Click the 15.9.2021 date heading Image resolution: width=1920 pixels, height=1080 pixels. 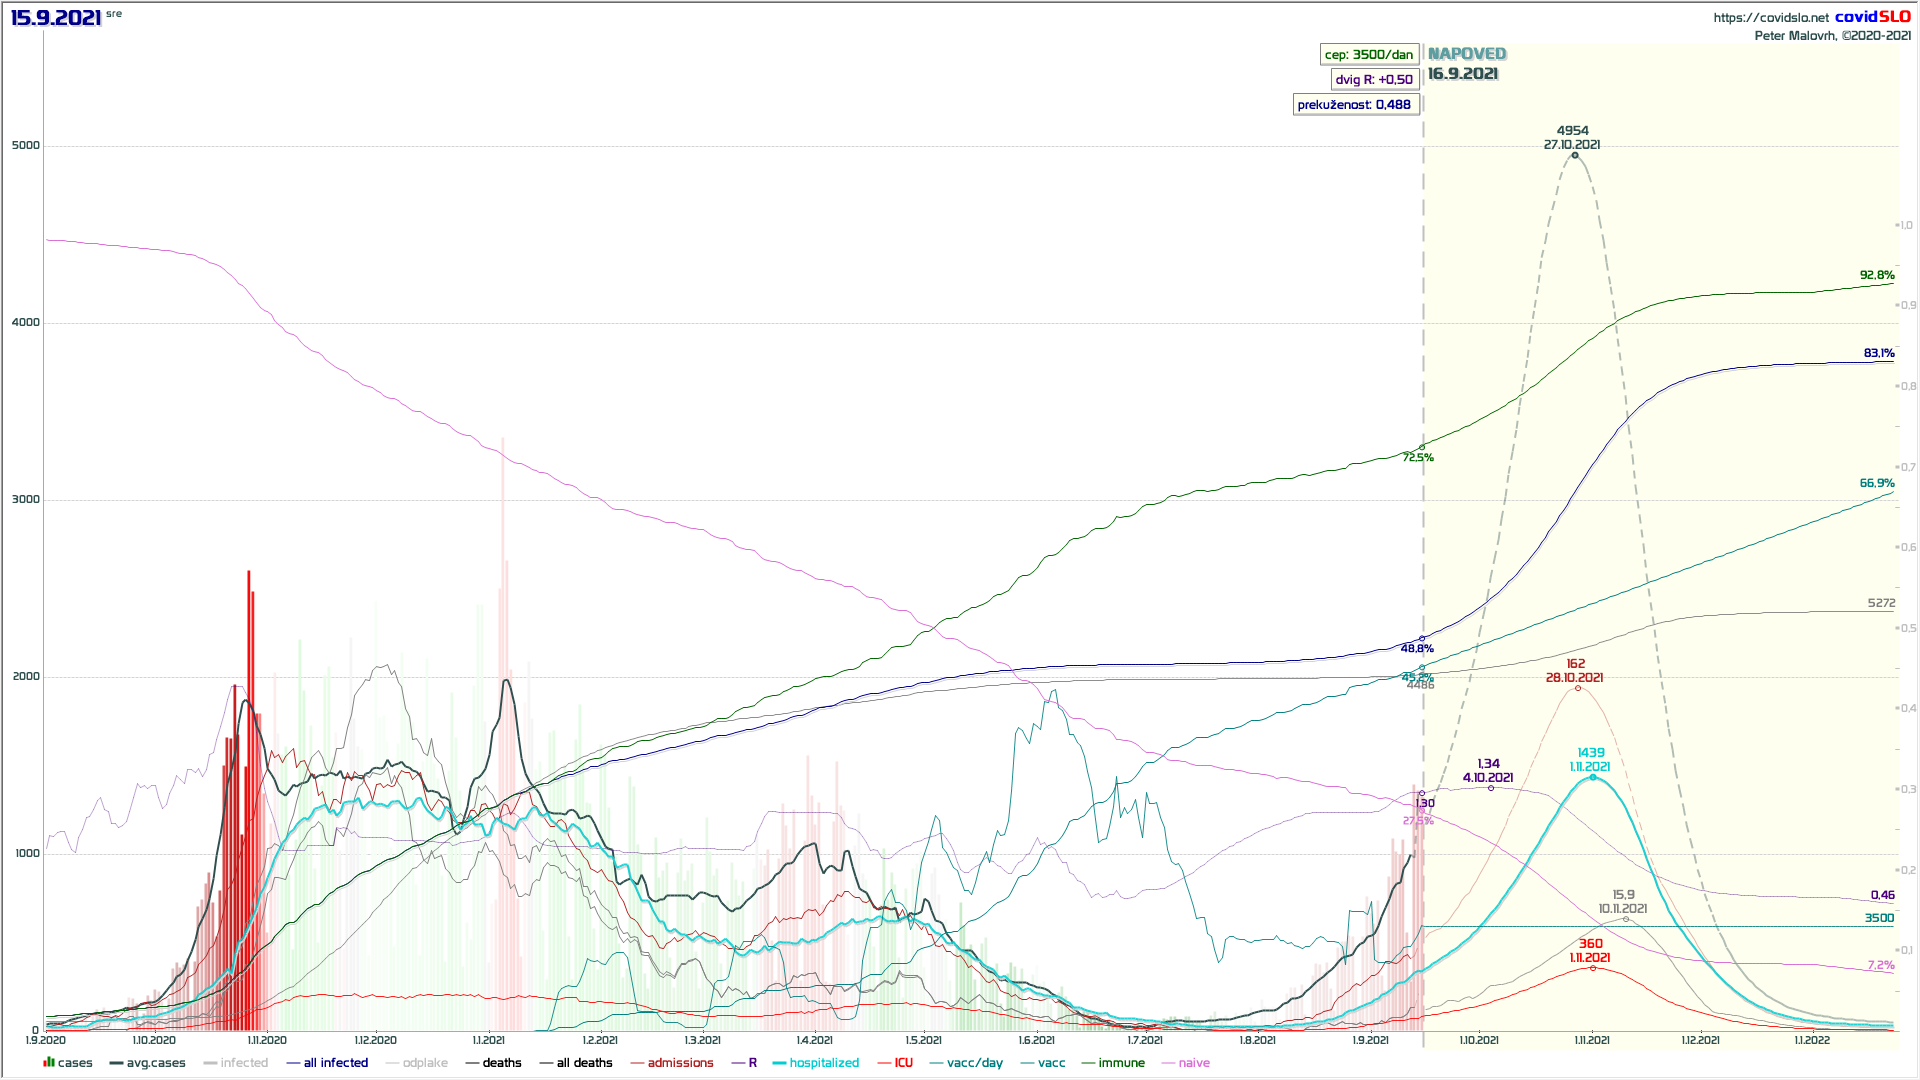[56, 17]
